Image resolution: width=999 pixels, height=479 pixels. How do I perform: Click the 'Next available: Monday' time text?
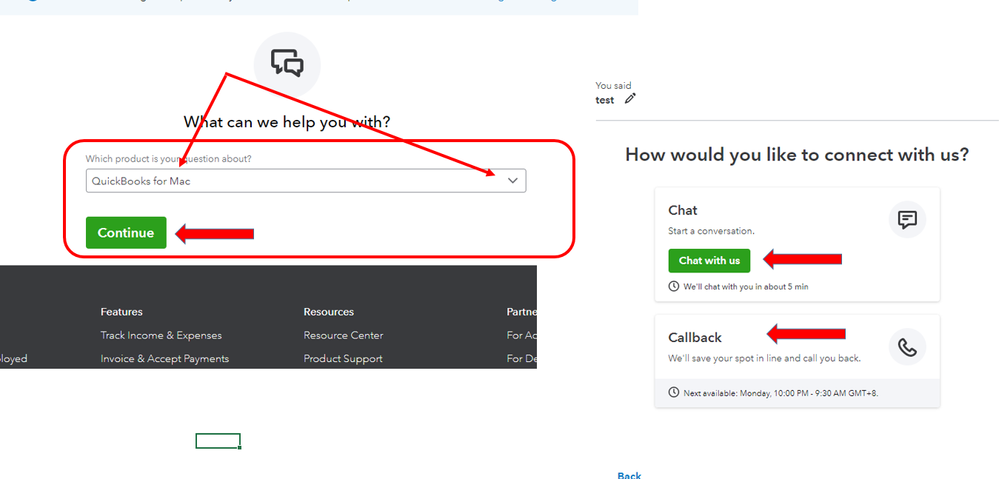click(x=780, y=392)
